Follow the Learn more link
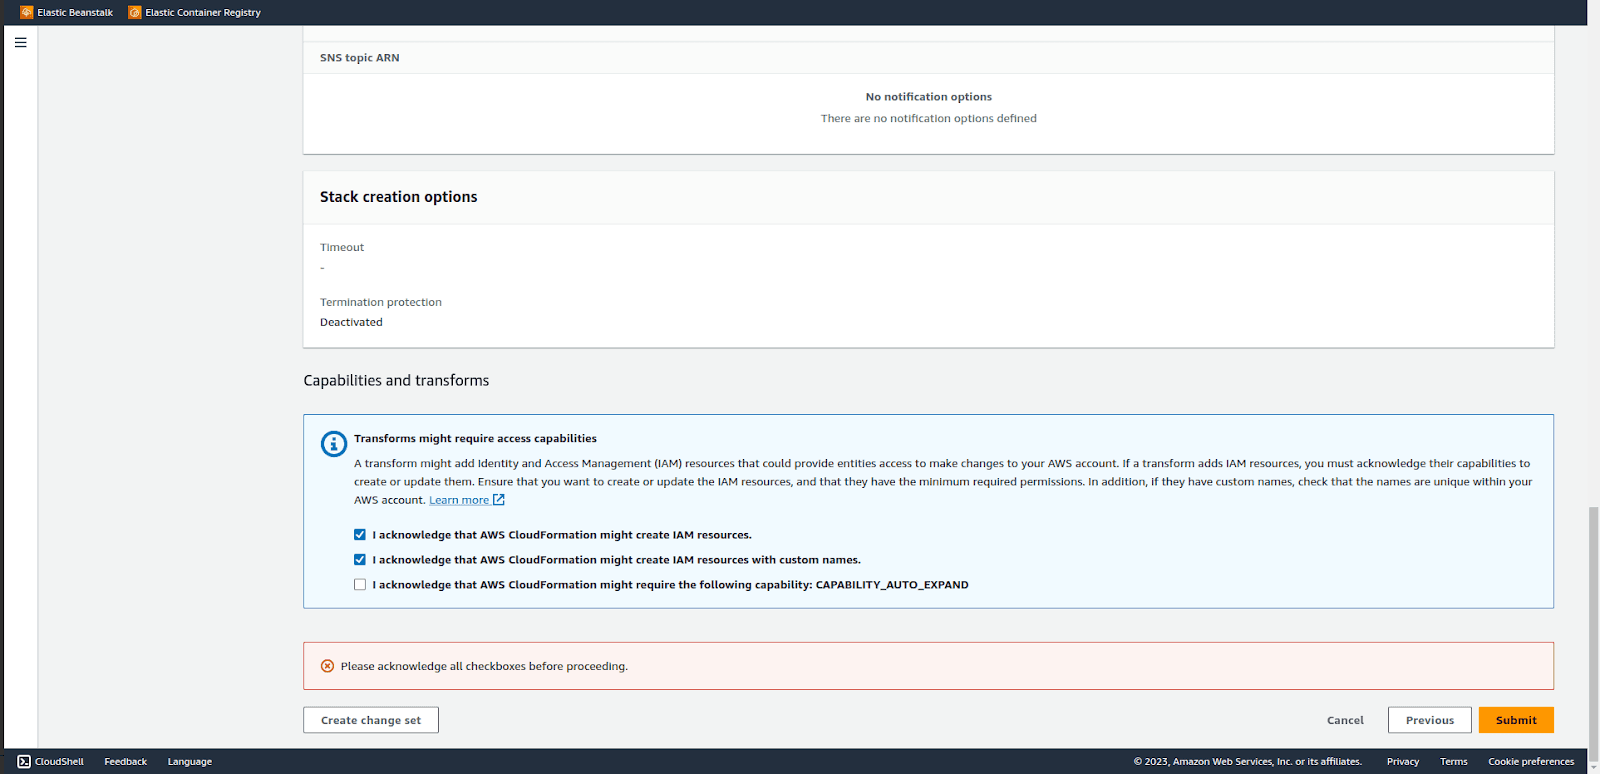Screen dimensions: 1600x774 pyautogui.click(x=459, y=500)
